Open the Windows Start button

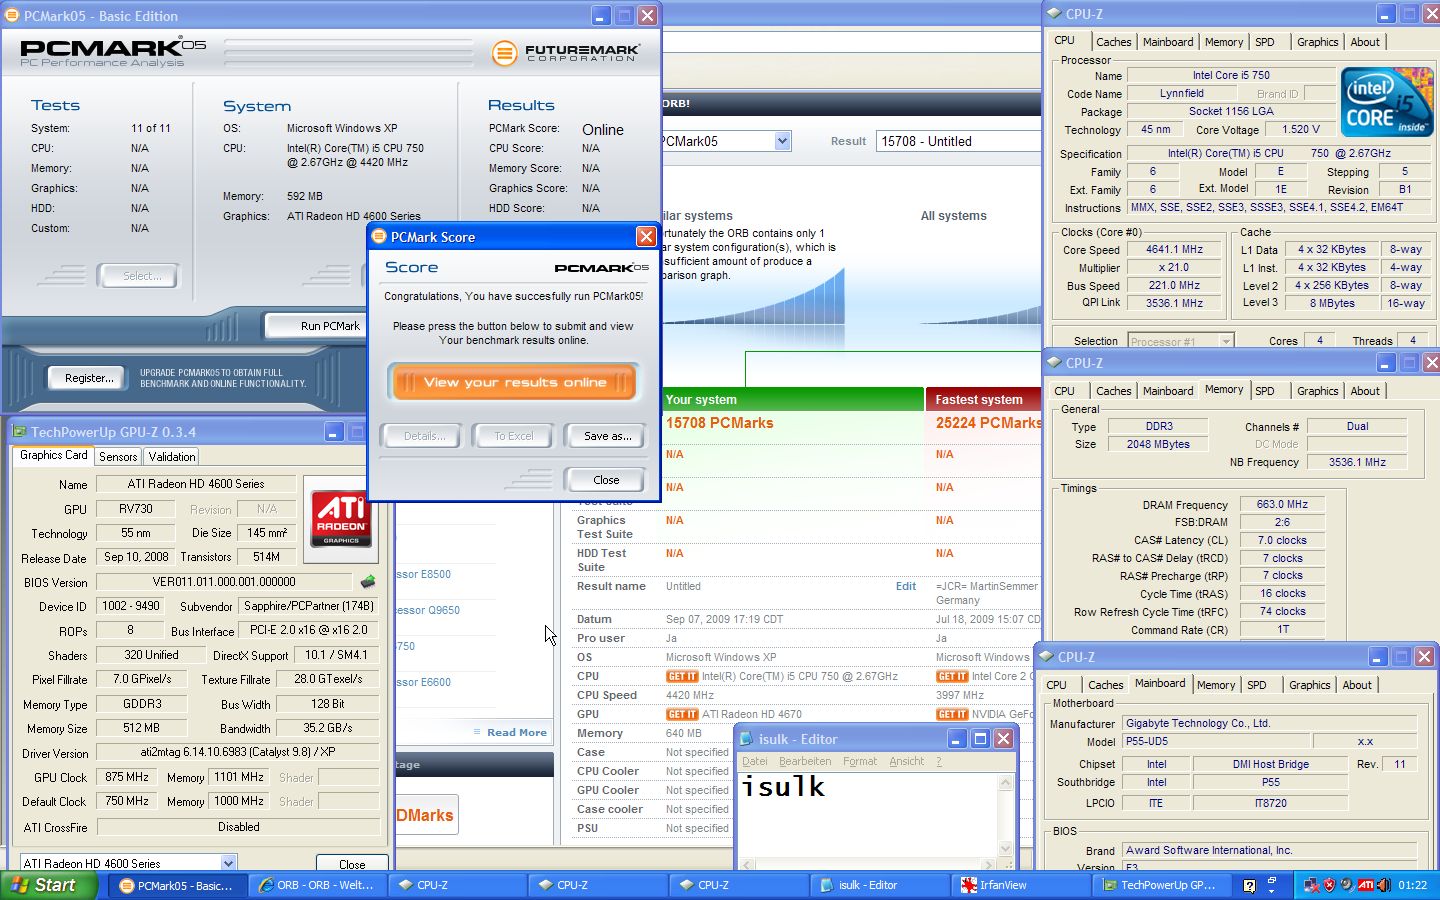(x=49, y=885)
